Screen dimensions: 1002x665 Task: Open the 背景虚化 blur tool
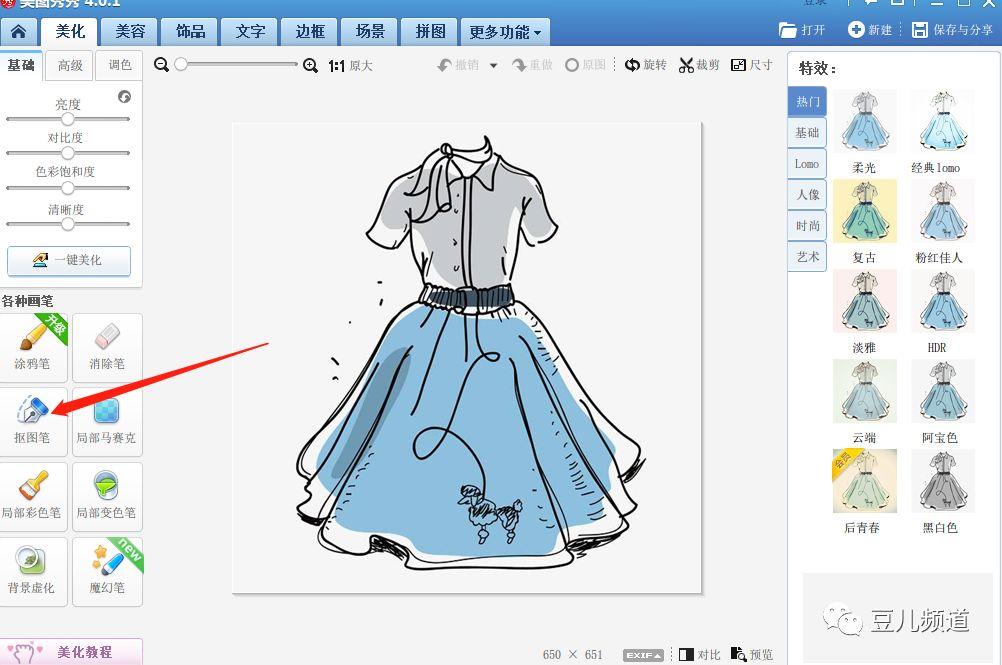(x=33, y=571)
